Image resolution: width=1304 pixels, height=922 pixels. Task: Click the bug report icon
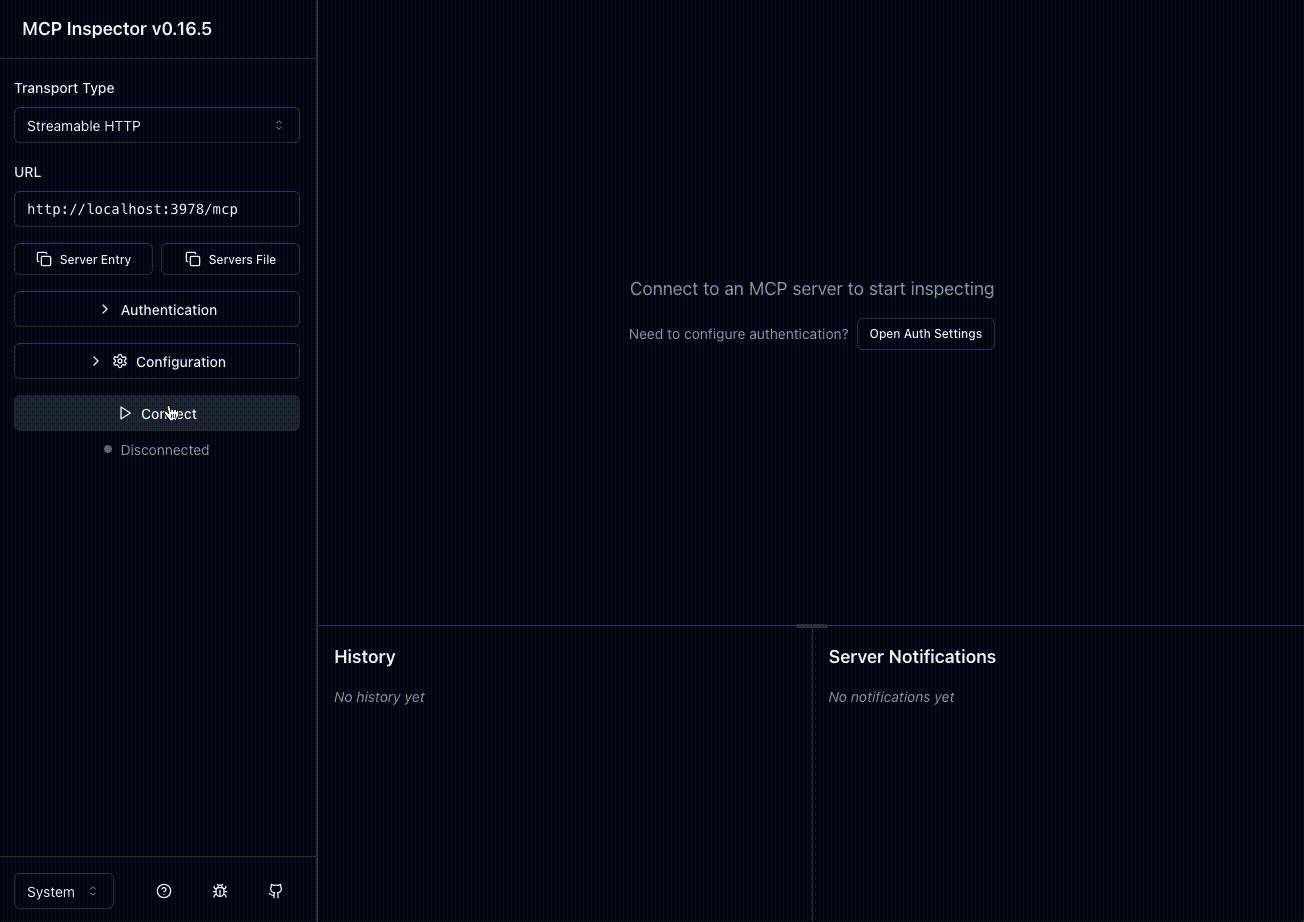point(220,891)
